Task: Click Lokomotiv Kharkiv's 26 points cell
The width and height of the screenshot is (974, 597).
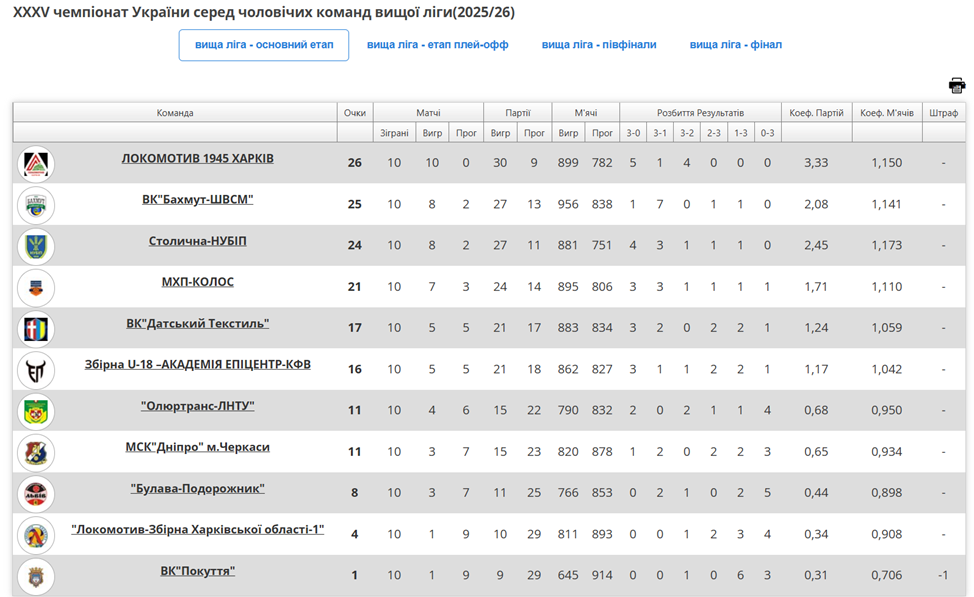Action: pos(355,163)
